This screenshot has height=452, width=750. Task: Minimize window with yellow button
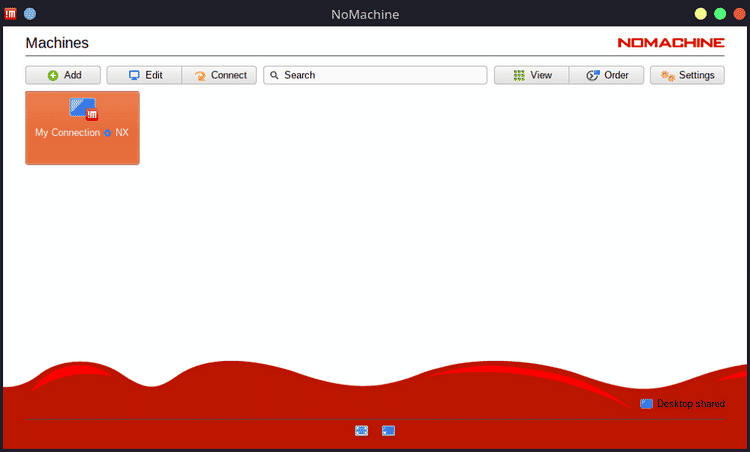(x=700, y=14)
